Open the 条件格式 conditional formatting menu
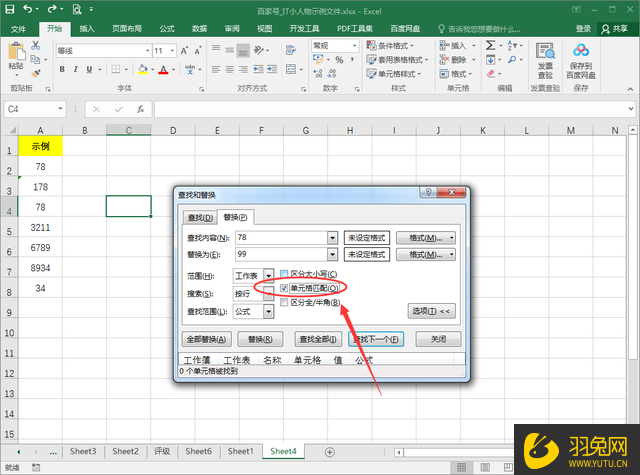This screenshot has width=640, height=475. [390, 45]
